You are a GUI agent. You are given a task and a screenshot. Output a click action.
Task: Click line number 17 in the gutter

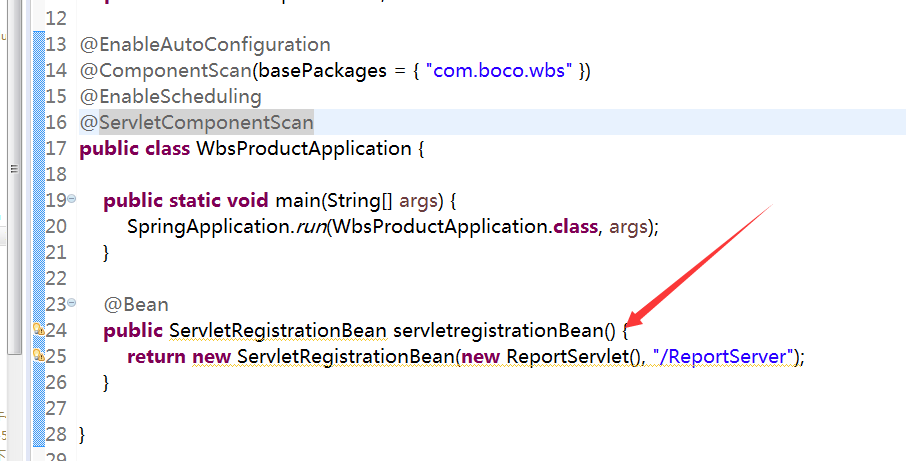pos(56,148)
